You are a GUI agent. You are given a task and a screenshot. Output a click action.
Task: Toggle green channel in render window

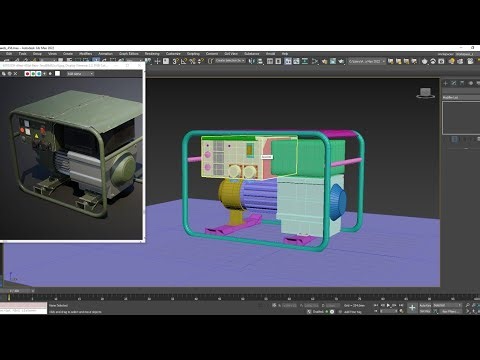pyautogui.click(x=33, y=73)
